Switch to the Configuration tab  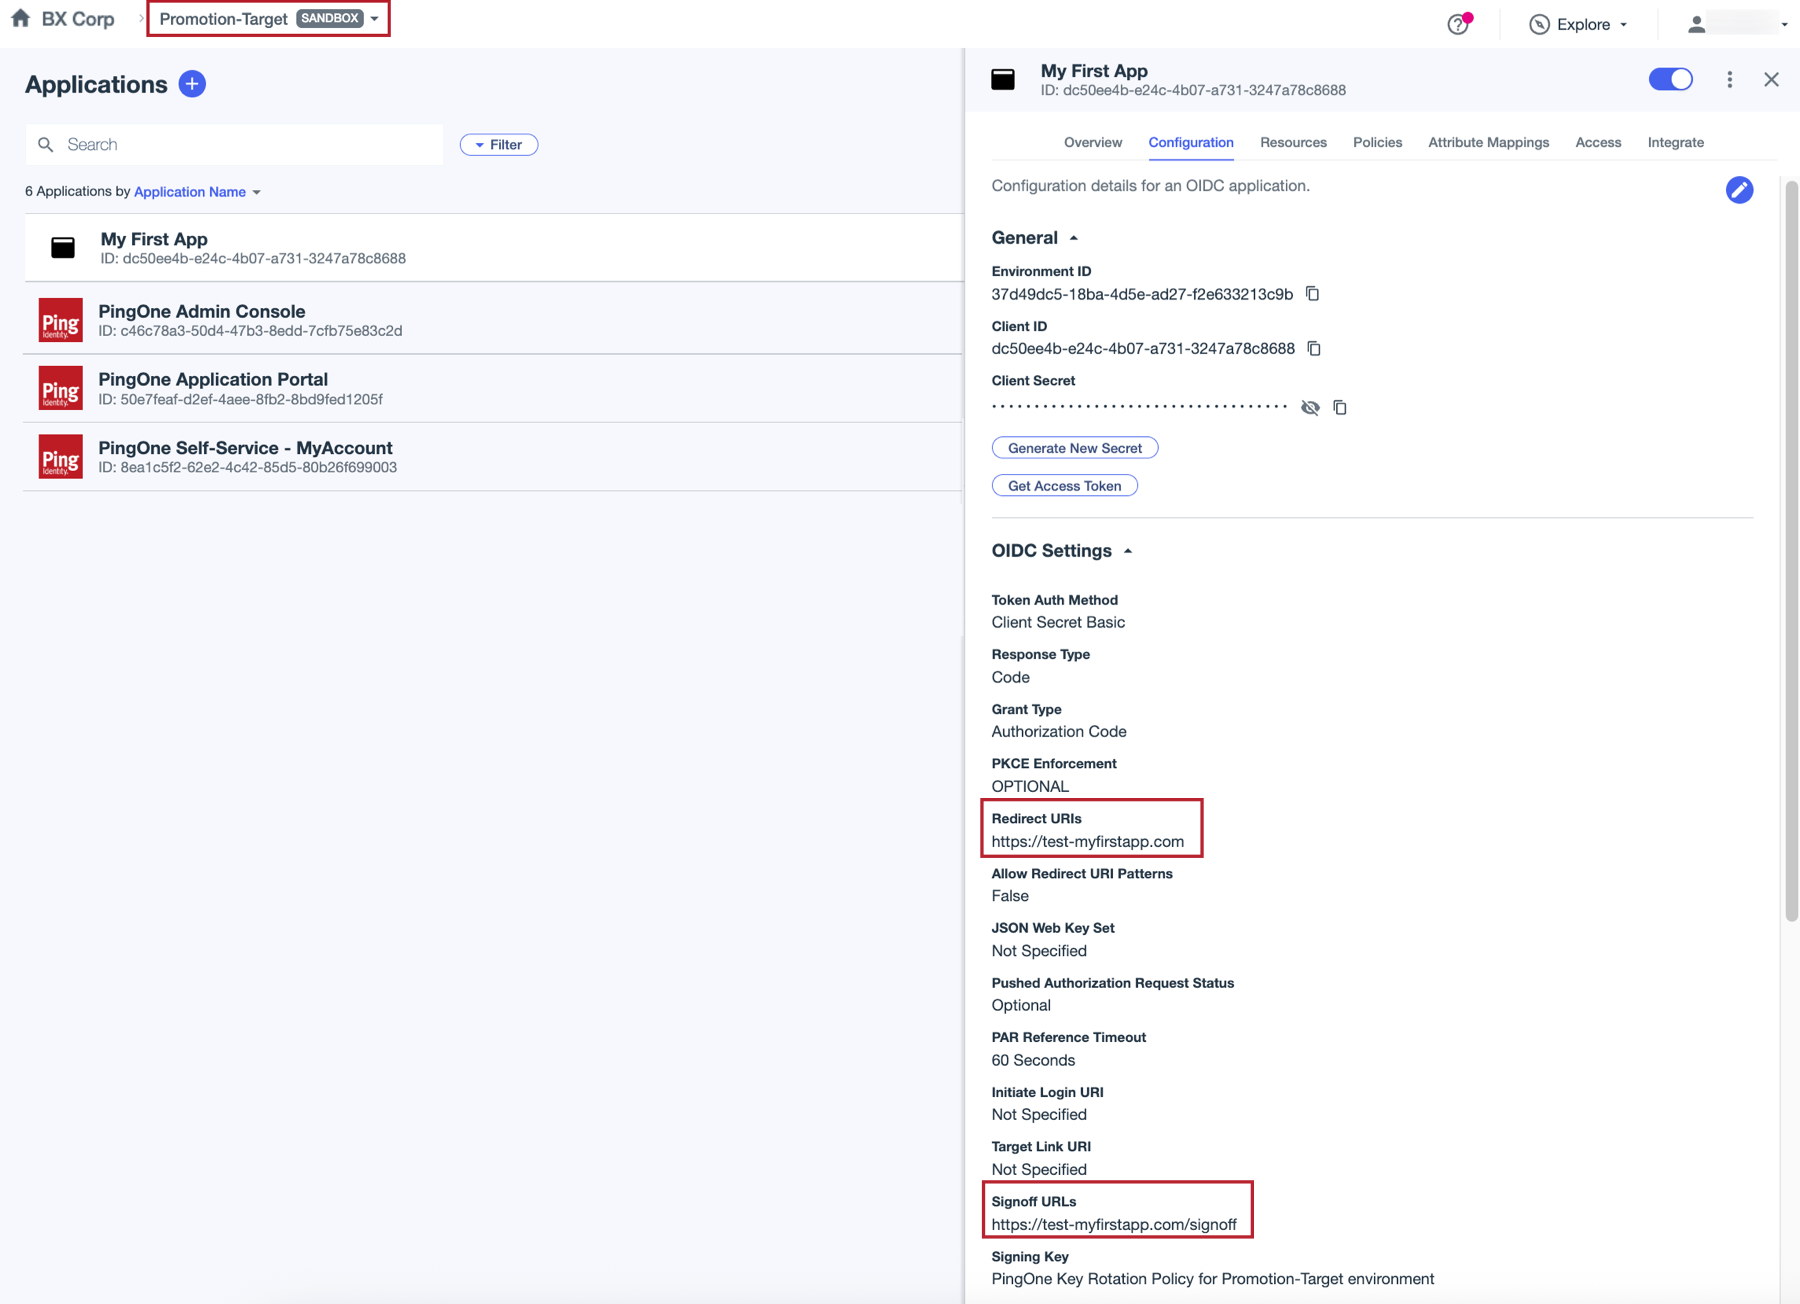click(x=1190, y=143)
